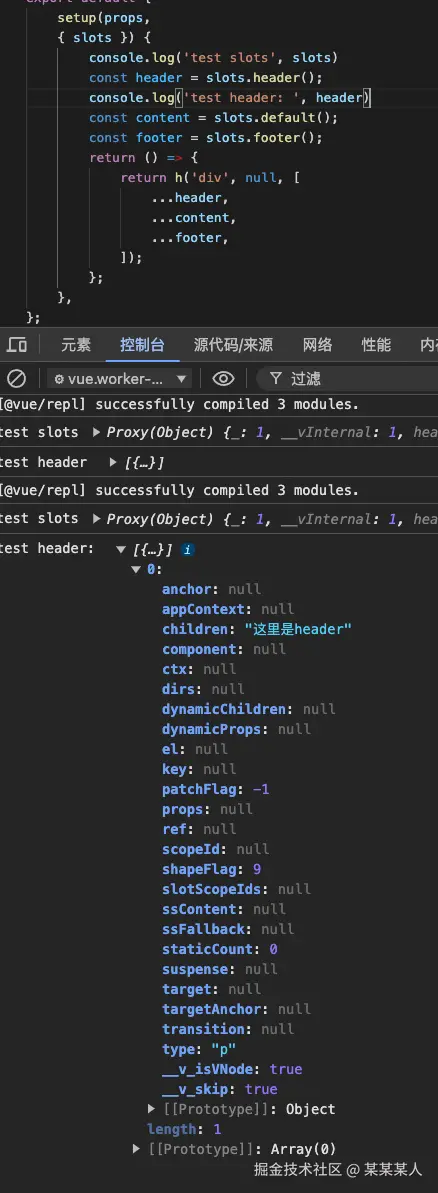Click the ...content, spread line

tap(194, 218)
